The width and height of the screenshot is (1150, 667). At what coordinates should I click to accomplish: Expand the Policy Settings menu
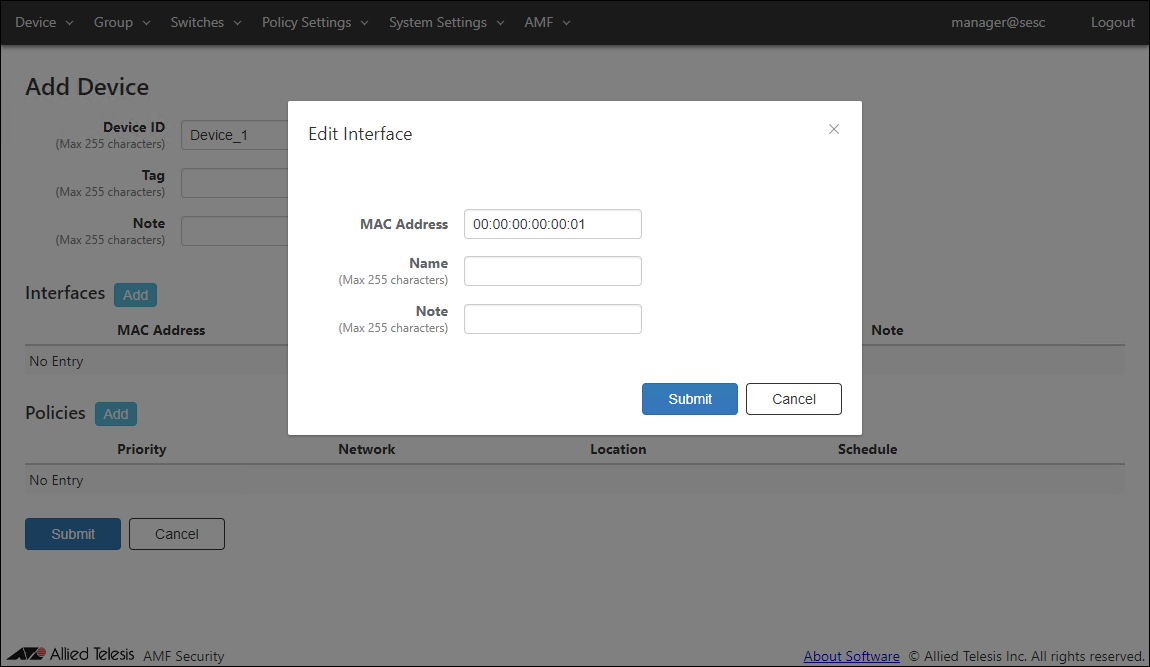[x=315, y=22]
